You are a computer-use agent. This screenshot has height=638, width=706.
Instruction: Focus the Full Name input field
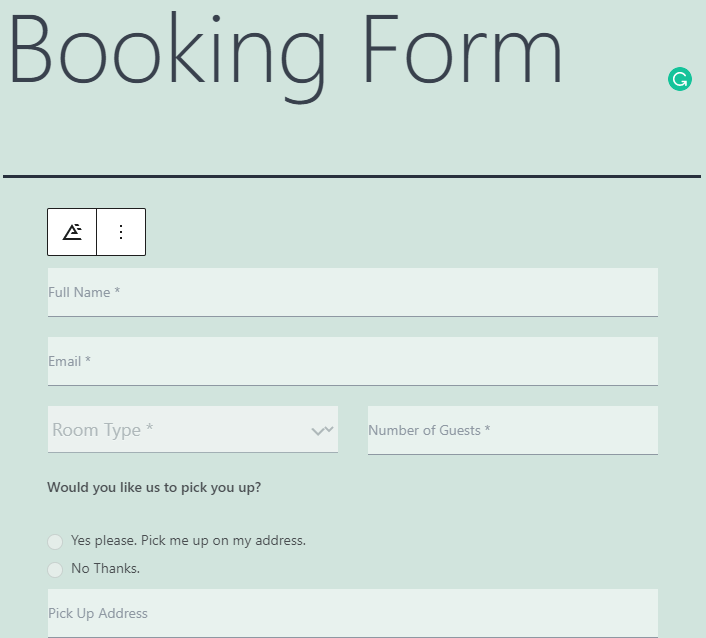[x=353, y=292]
